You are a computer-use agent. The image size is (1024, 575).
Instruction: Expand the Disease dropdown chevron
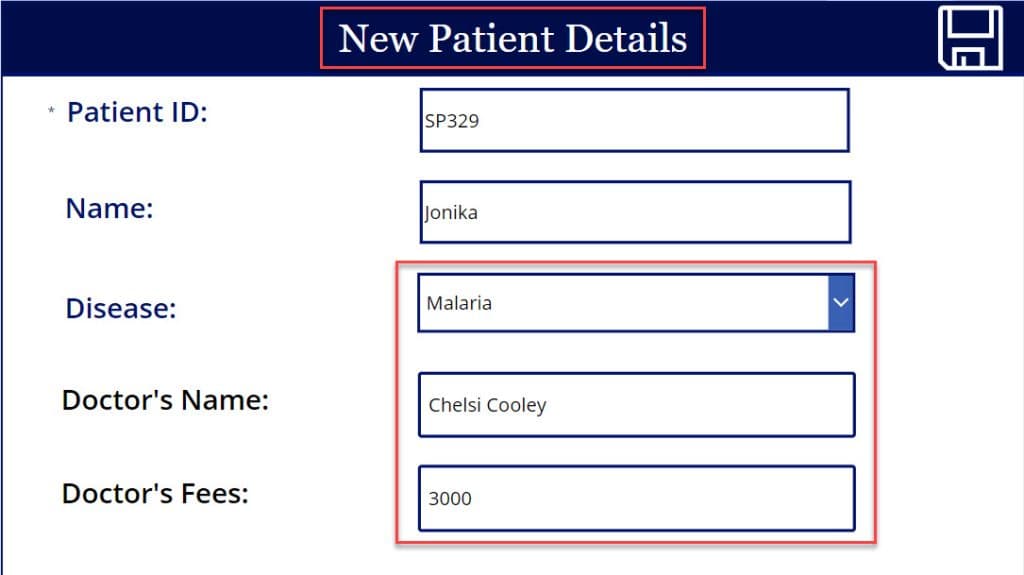click(841, 303)
